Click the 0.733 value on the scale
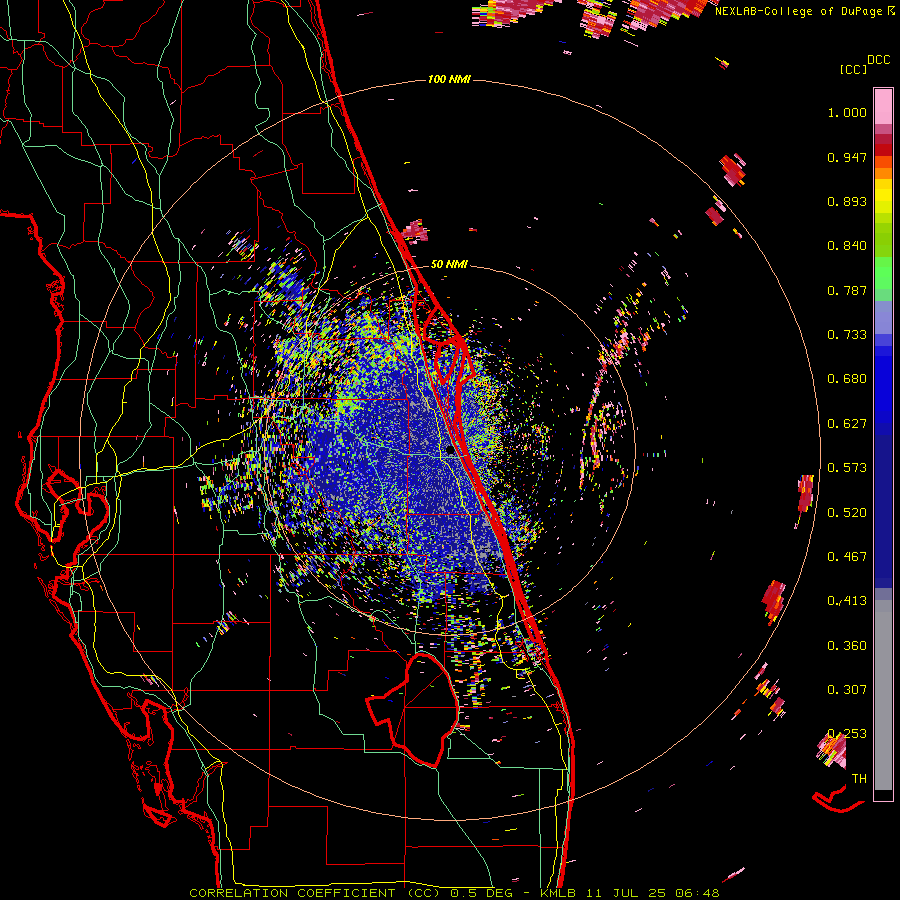The image size is (900, 900). point(847,335)
